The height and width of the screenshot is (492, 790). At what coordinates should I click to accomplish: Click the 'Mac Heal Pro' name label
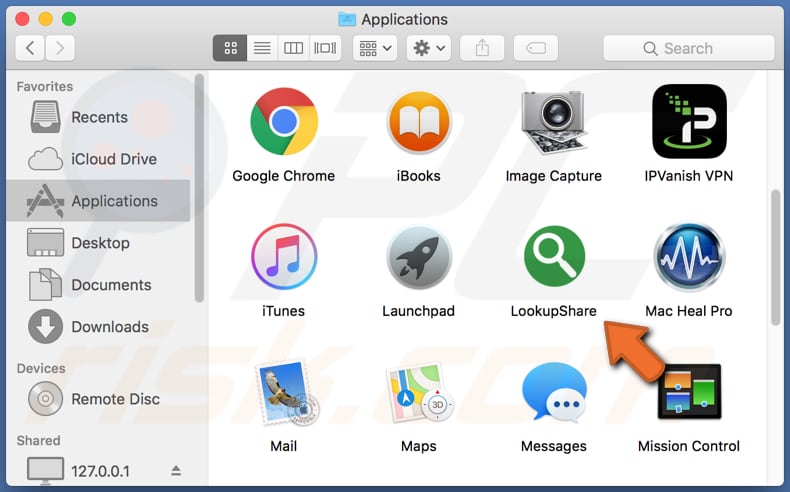(x=689, y=311)
